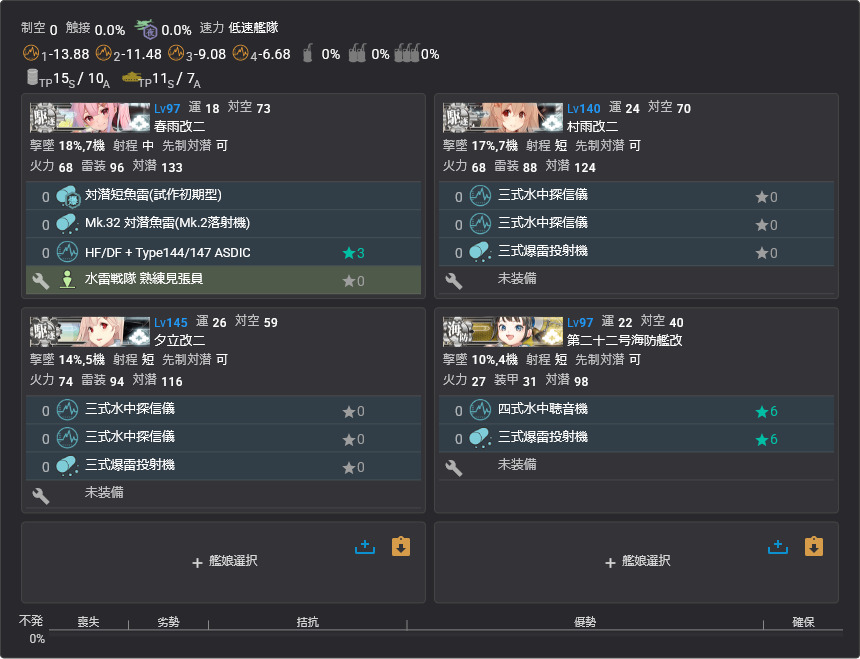The height and width of the screenshot is (659, 860).
Task: Click the icon beside 対潜短魚雷(試作初期型)
Action: pyautogui.click(x=68, y=197)
